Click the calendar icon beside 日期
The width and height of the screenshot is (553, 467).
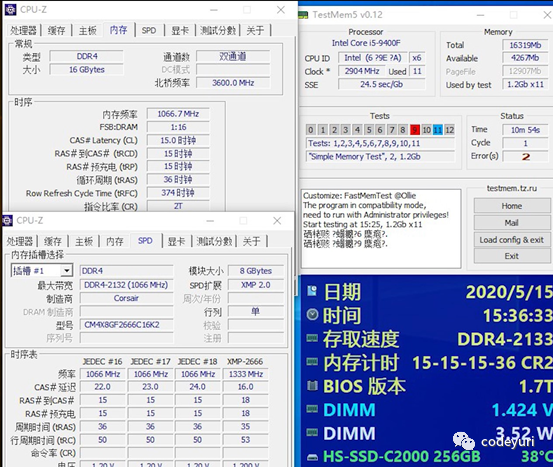[x=312, y=291]
